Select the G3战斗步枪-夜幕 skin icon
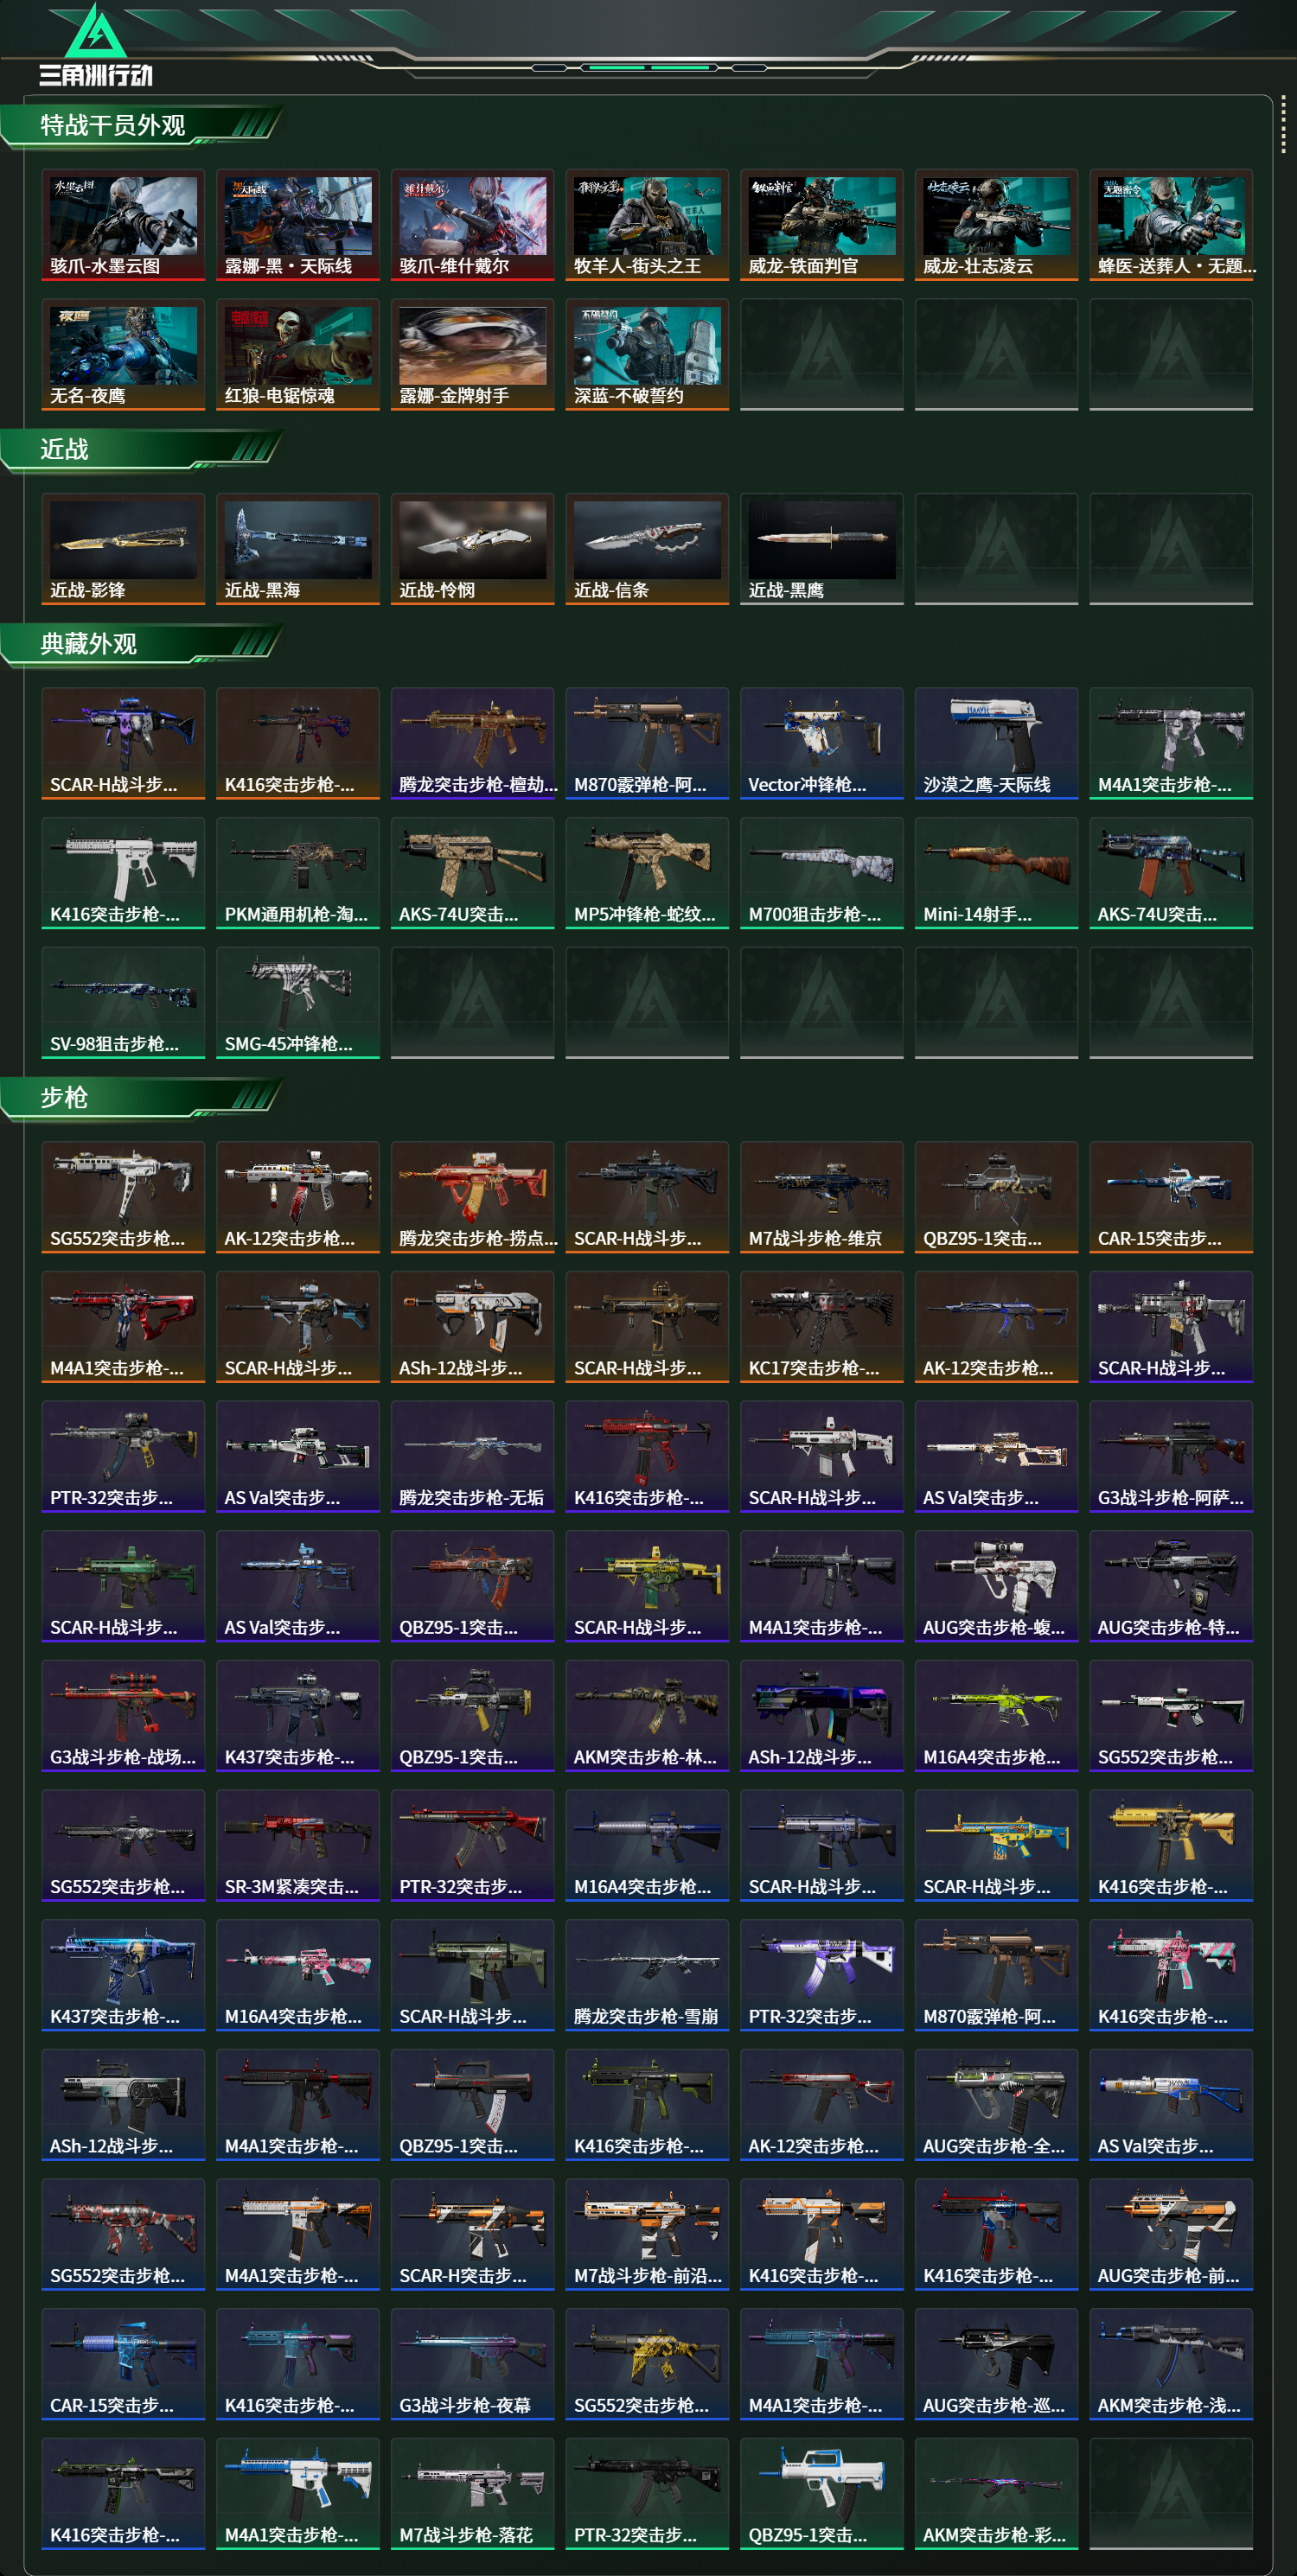The width and height of the screenshot is (1297, 2576). pyautogui.click(x=472, y=2363)
